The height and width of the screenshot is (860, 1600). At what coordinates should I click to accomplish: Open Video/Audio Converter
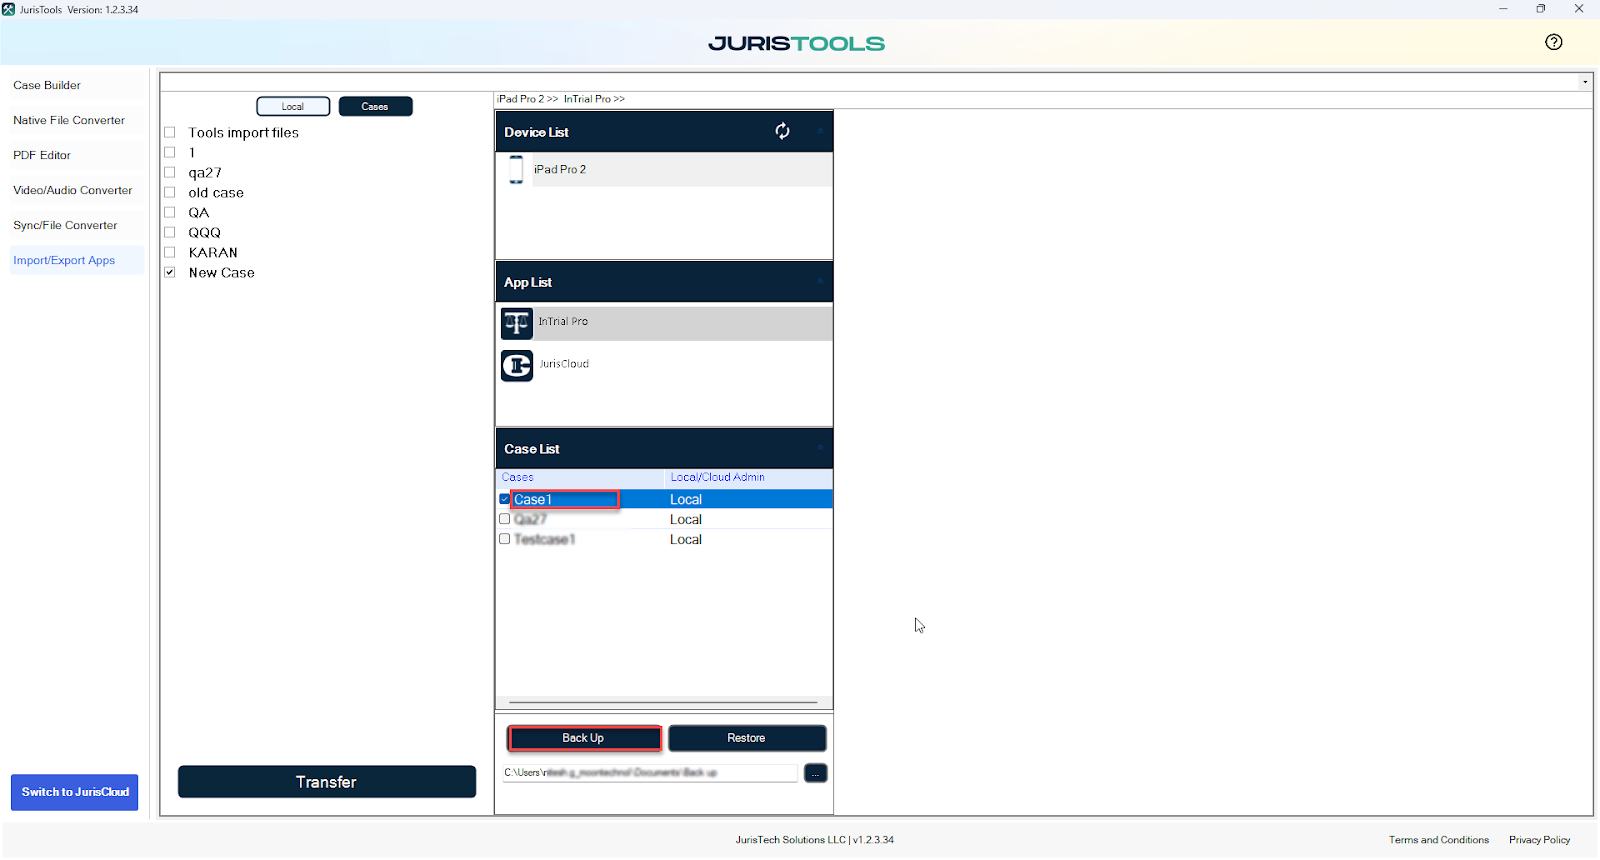click(x=73, y=191)
